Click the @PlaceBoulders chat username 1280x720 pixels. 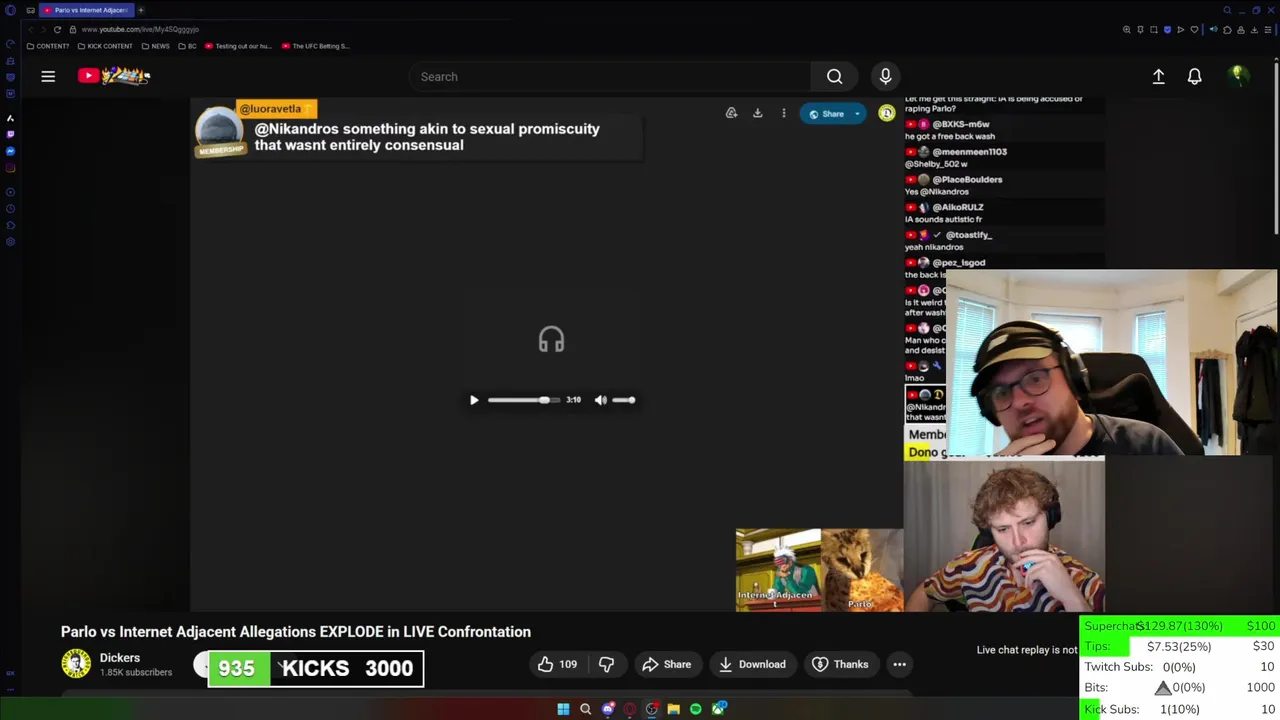967,179
